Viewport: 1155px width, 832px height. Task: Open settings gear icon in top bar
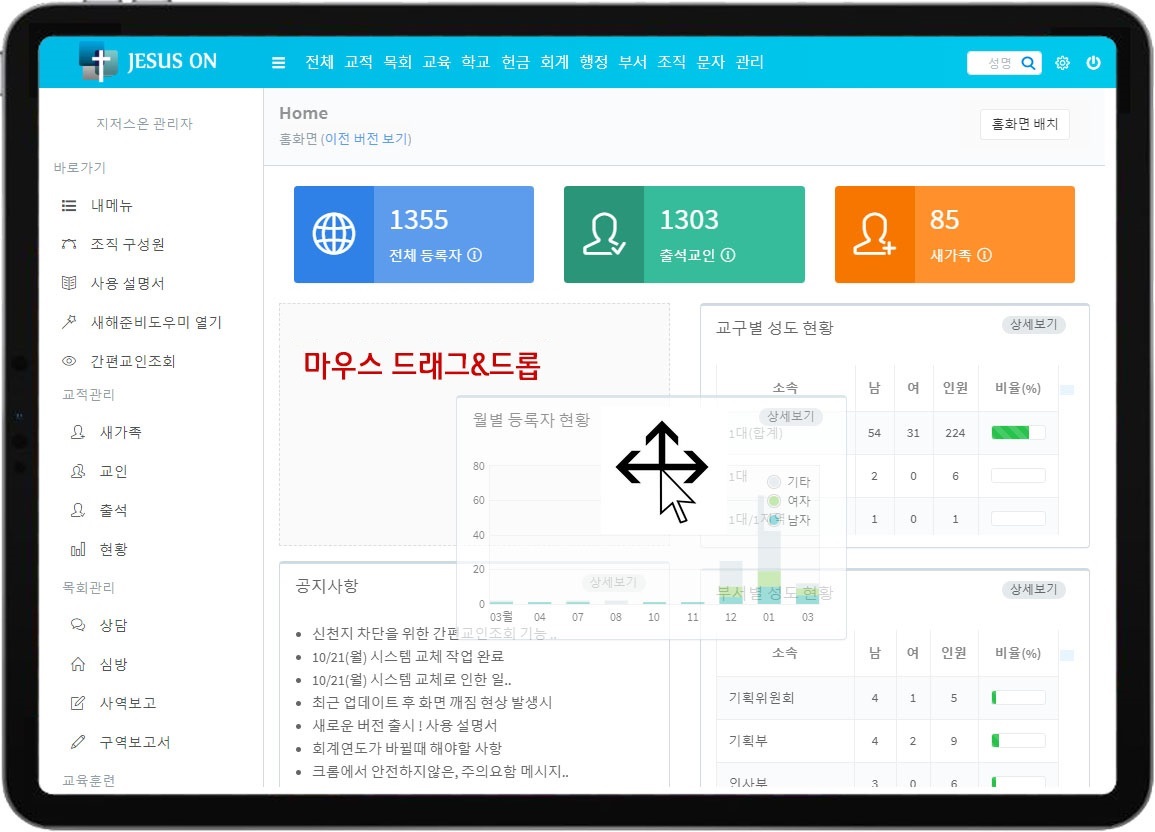tap(1062, 63)
